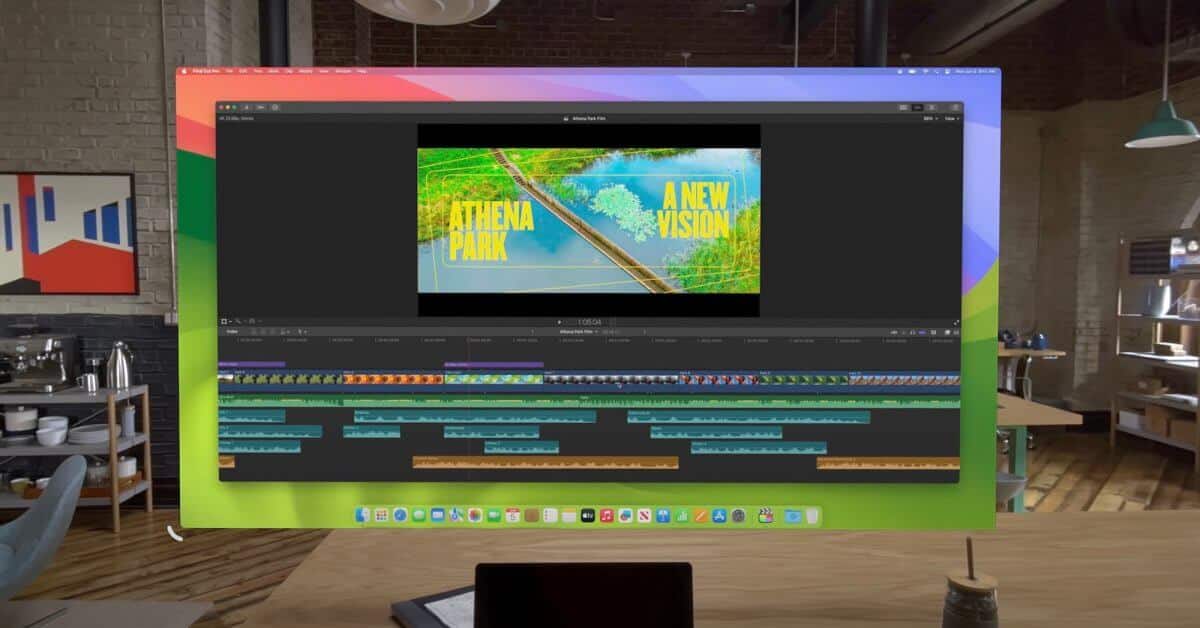Open the Effects browser in the timeline
This screenshot has width=1200, height=628.
(947, 331)
